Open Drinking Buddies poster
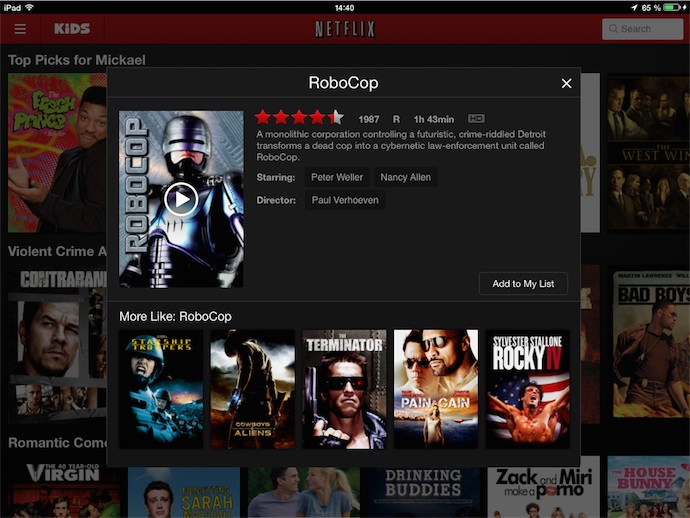 pyautogui.click(x=424, y=492)
